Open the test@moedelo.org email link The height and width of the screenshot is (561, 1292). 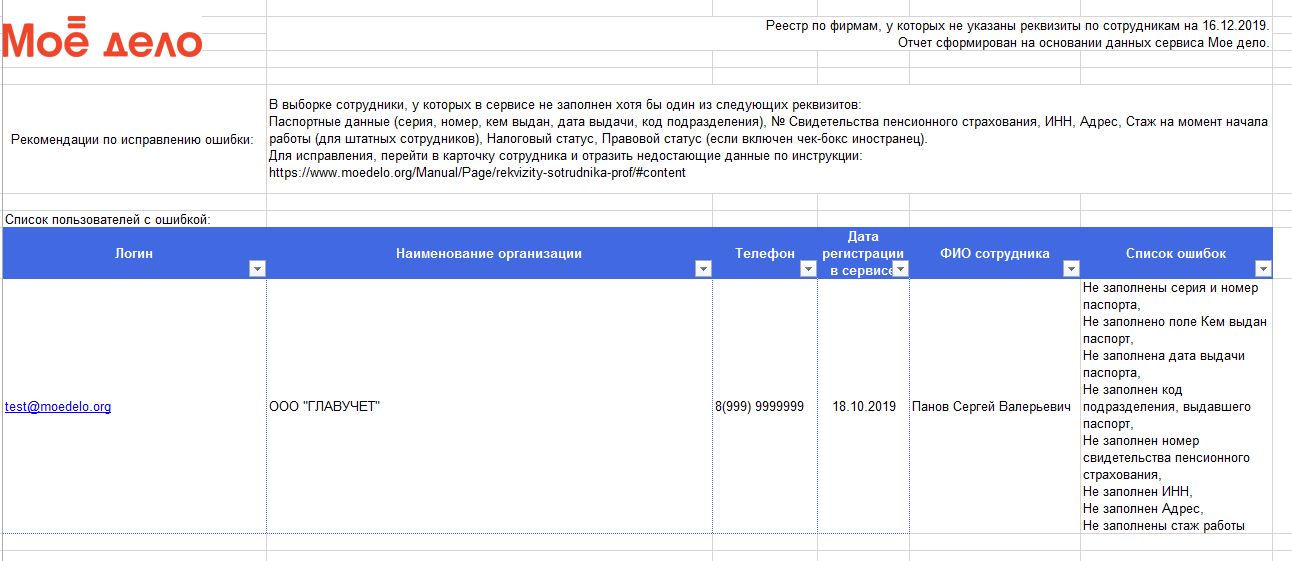(x=58, y=407)
